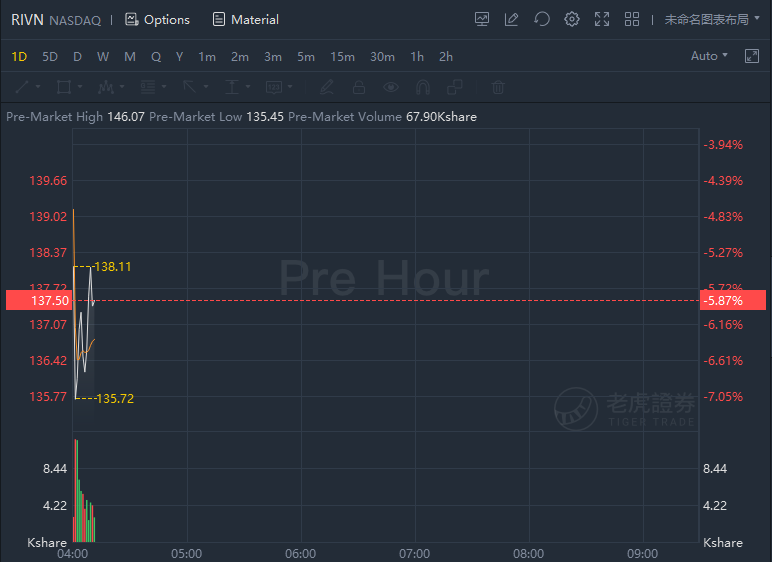
Task: Select the M monthly interval
Action: (129, 57)
